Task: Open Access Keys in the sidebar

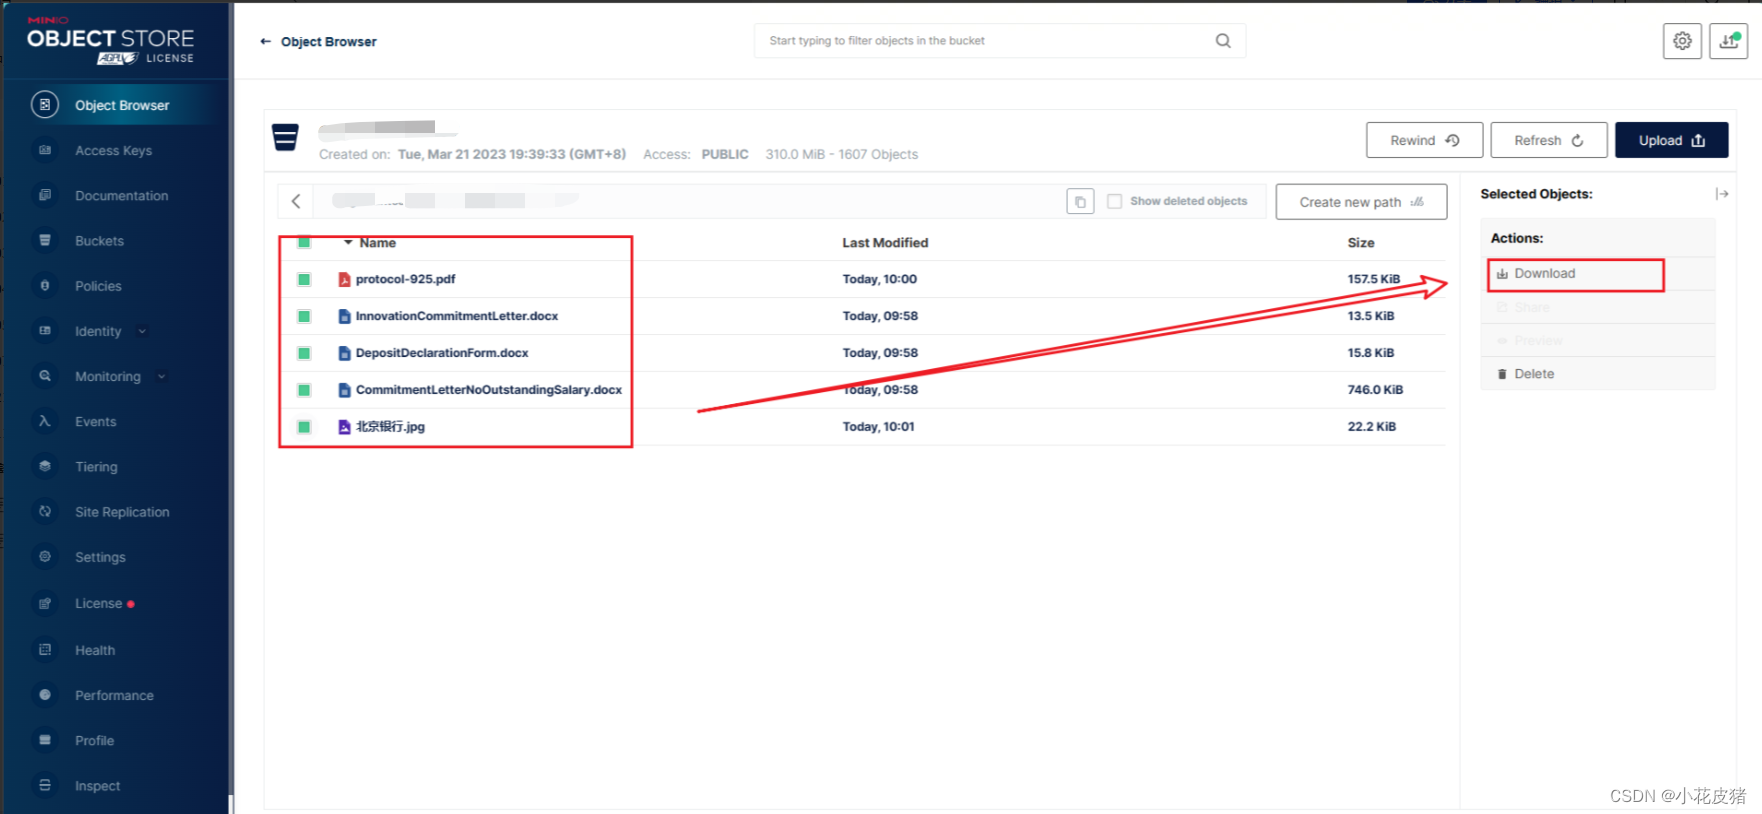Action: [114, 151]
